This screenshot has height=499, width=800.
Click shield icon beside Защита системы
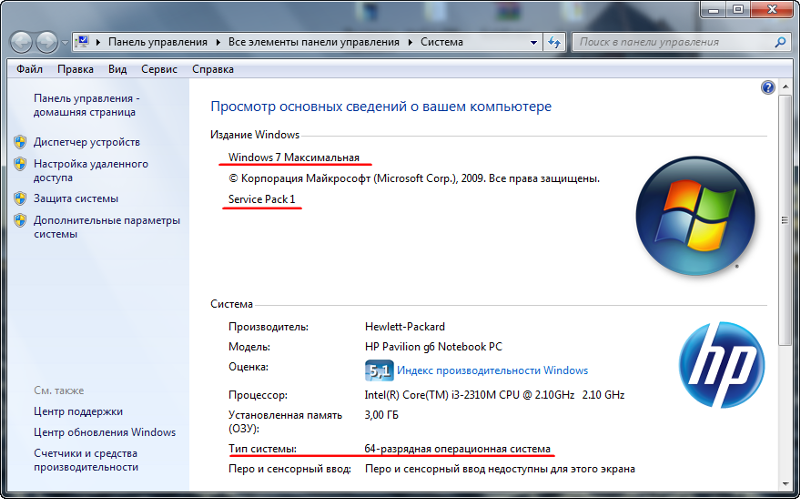click(x=20, y=198)
